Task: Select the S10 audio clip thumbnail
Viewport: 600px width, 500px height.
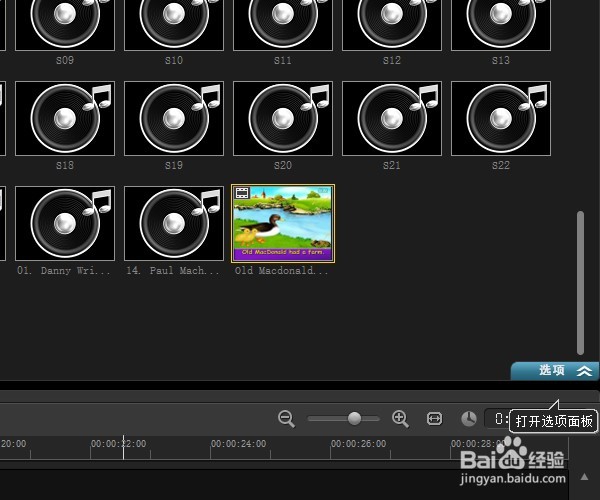Action: pyautogui.click(x=174, y=25)
